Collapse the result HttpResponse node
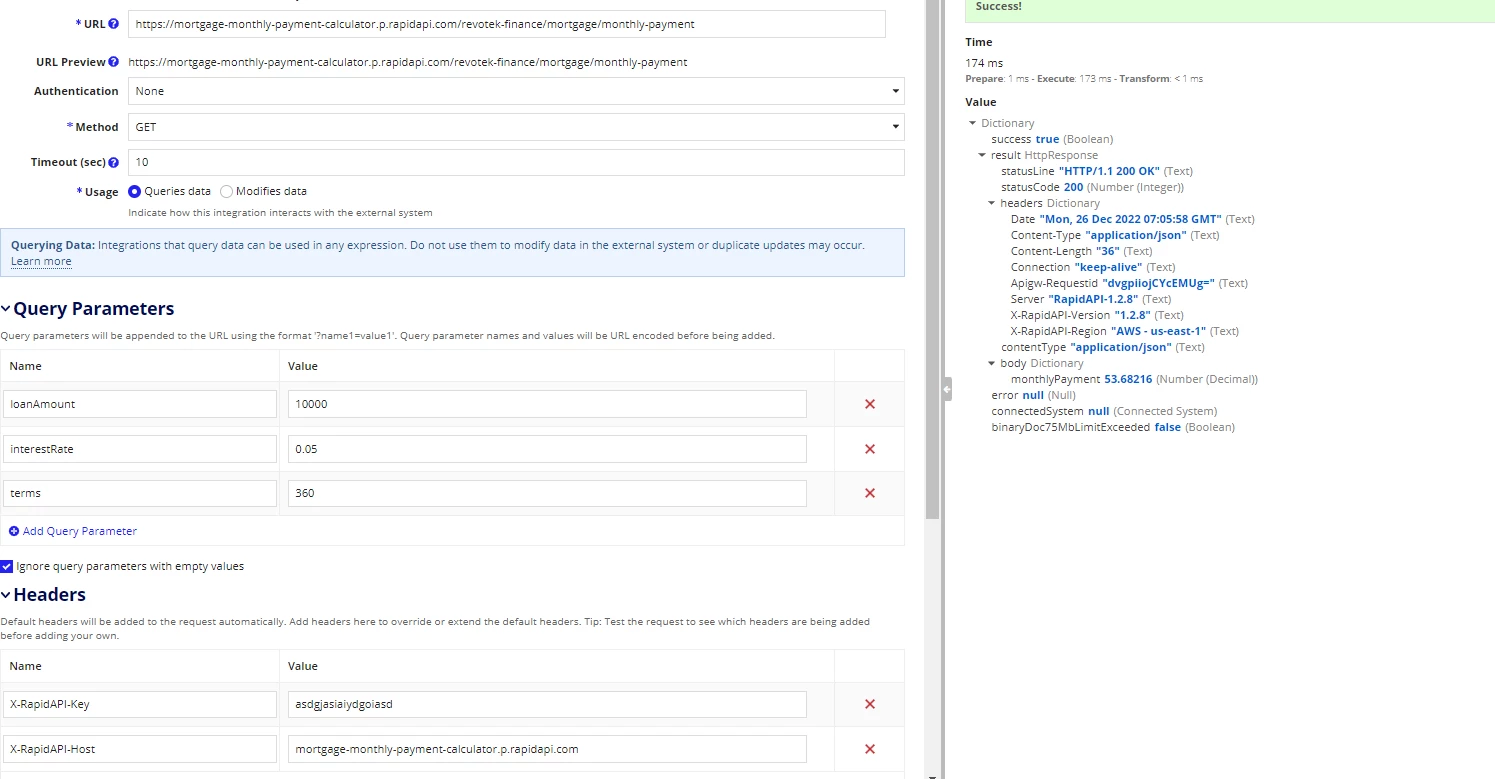This screenshot has width=1495, height=779. 982,155
